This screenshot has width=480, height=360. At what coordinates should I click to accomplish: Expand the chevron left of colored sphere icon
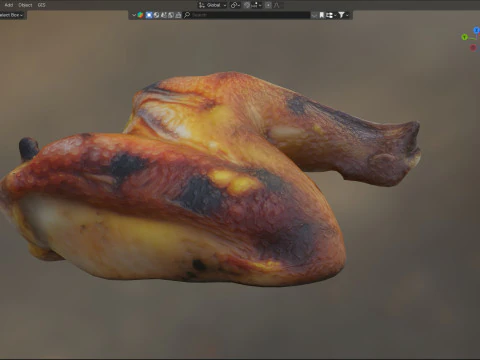click(x=134, y=15)
